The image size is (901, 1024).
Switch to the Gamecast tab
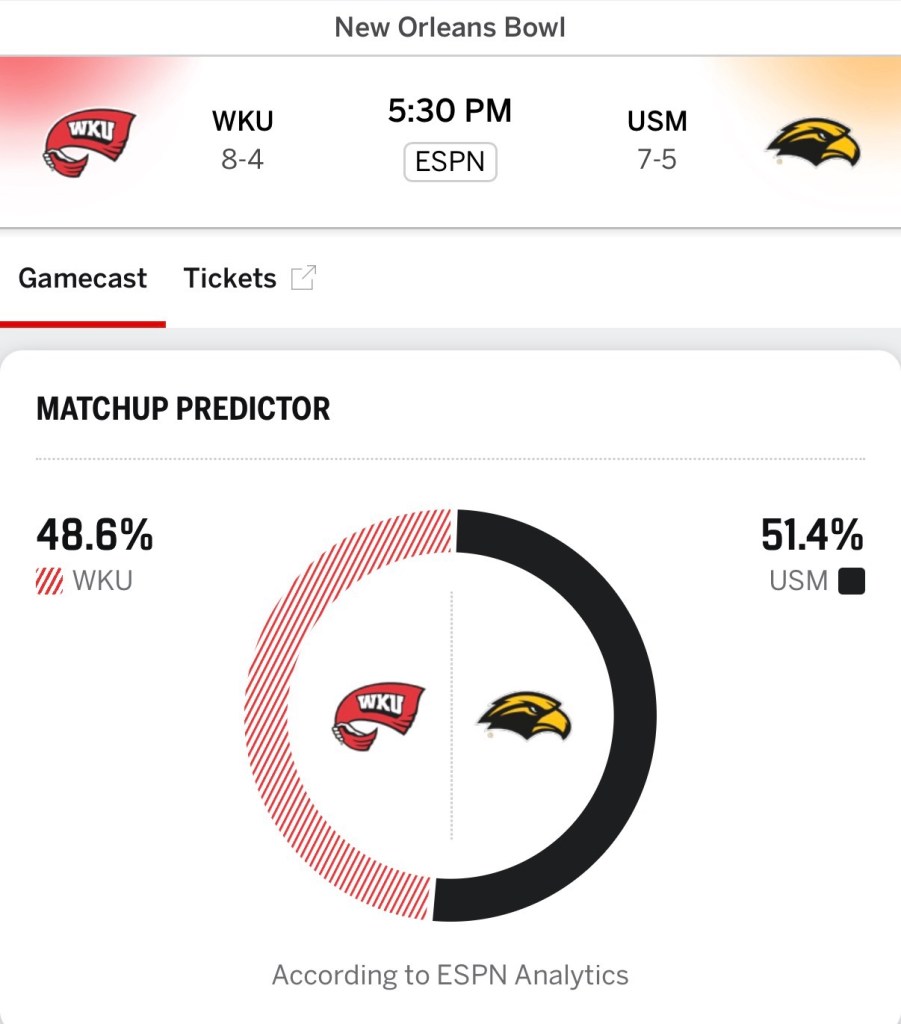tap(83, 278)
